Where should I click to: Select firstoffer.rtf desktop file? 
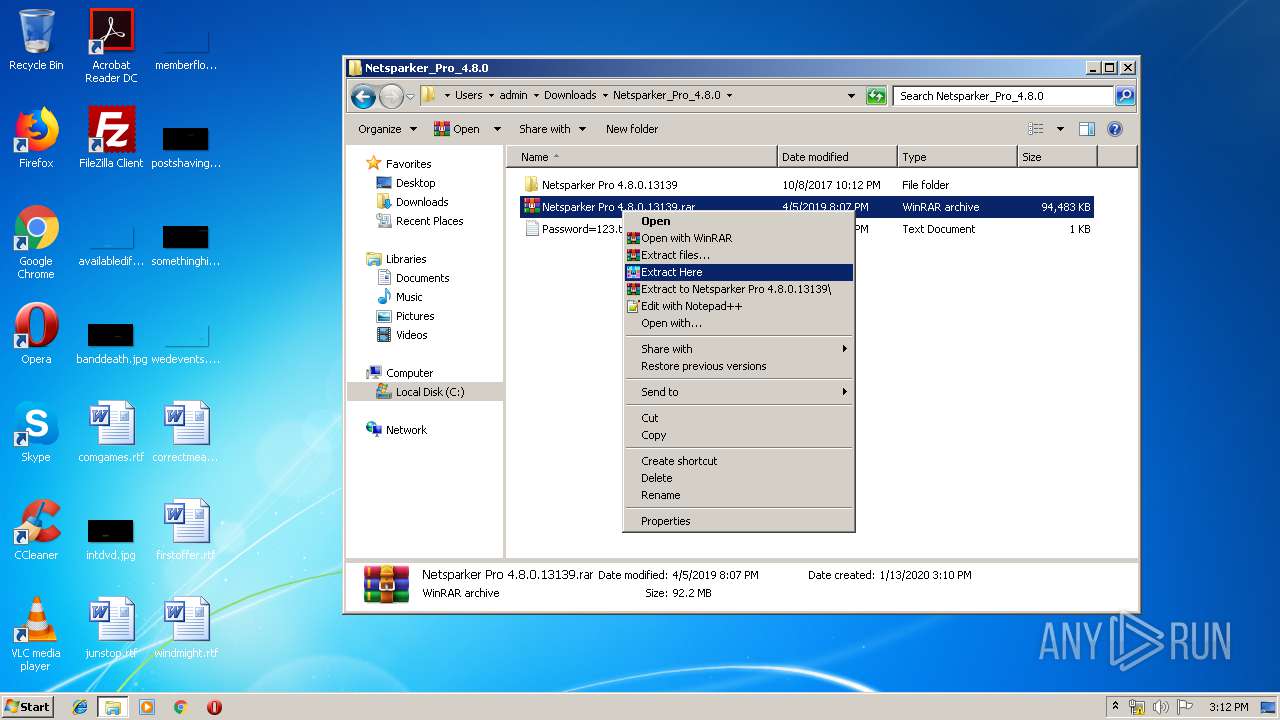click(x=186, y=530)
